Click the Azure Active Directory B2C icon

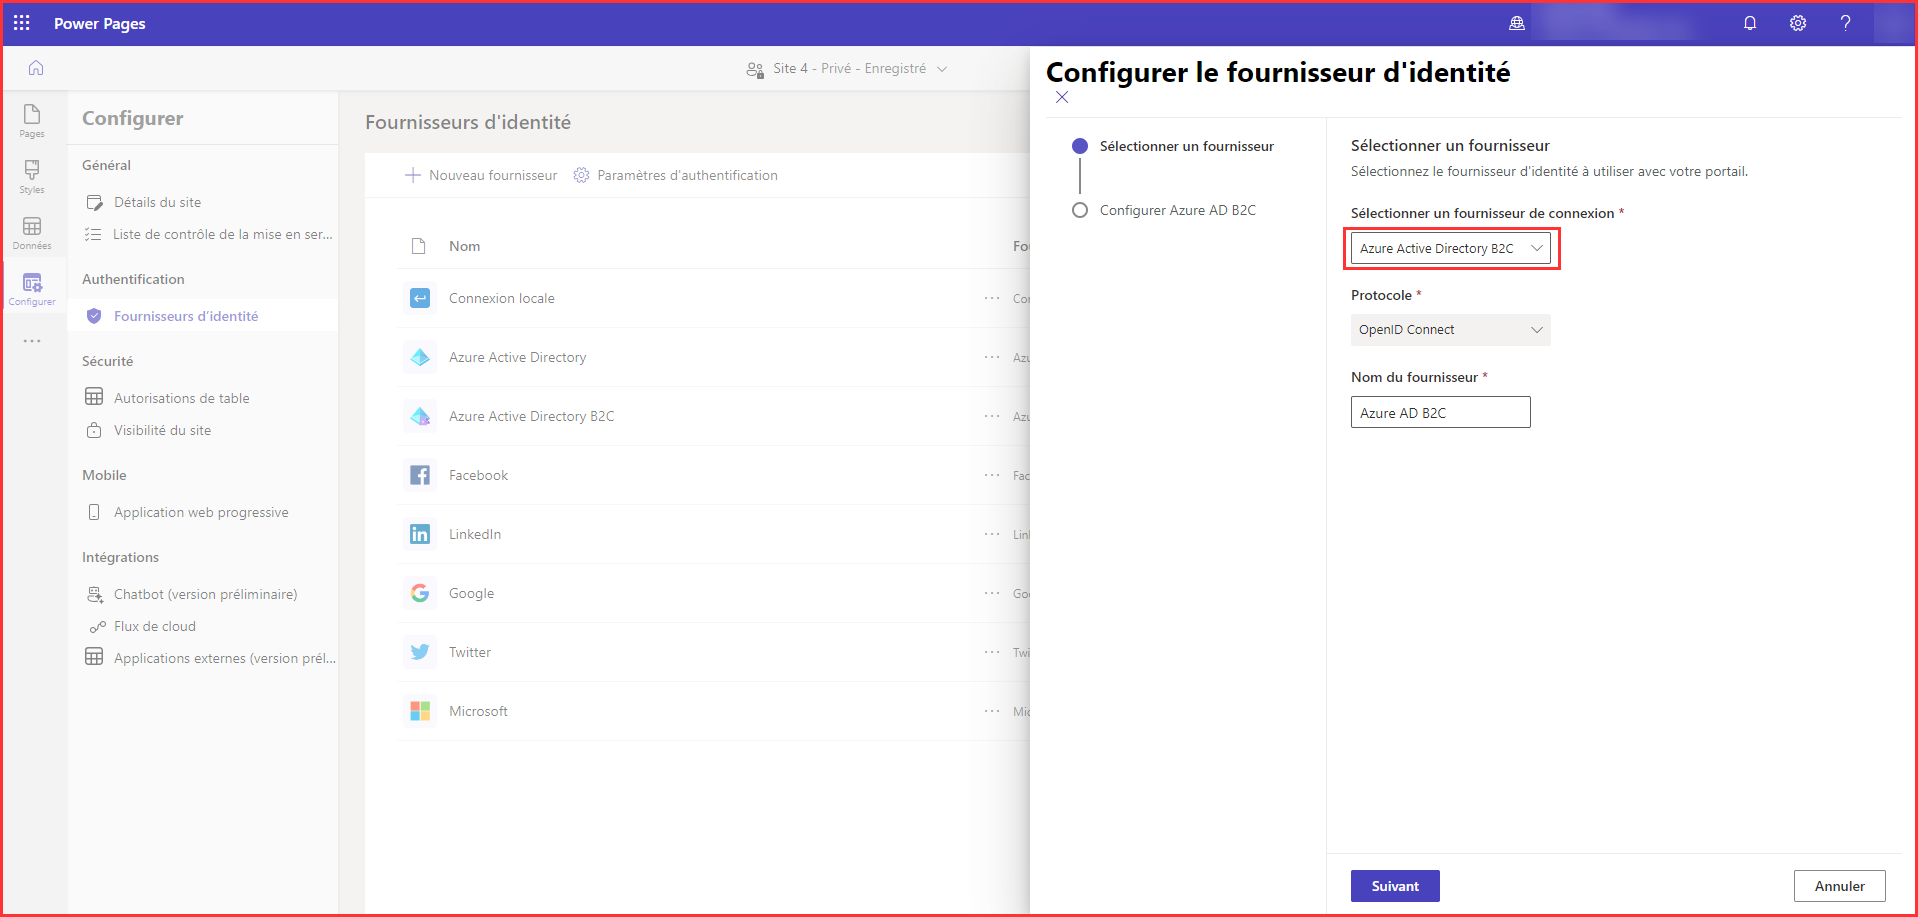(x=420, y=416)
